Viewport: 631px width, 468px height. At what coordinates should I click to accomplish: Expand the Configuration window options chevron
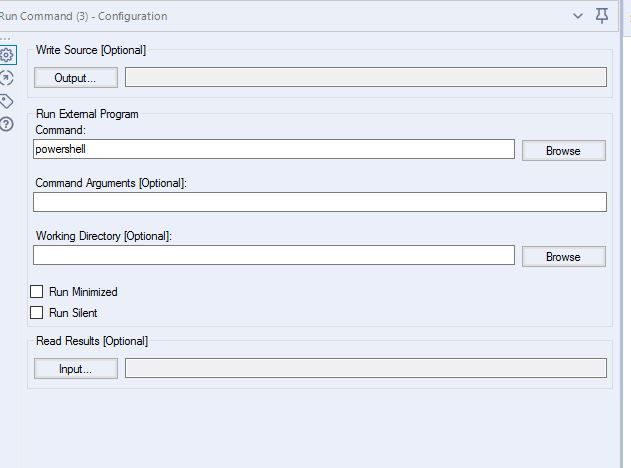point(577,16)
